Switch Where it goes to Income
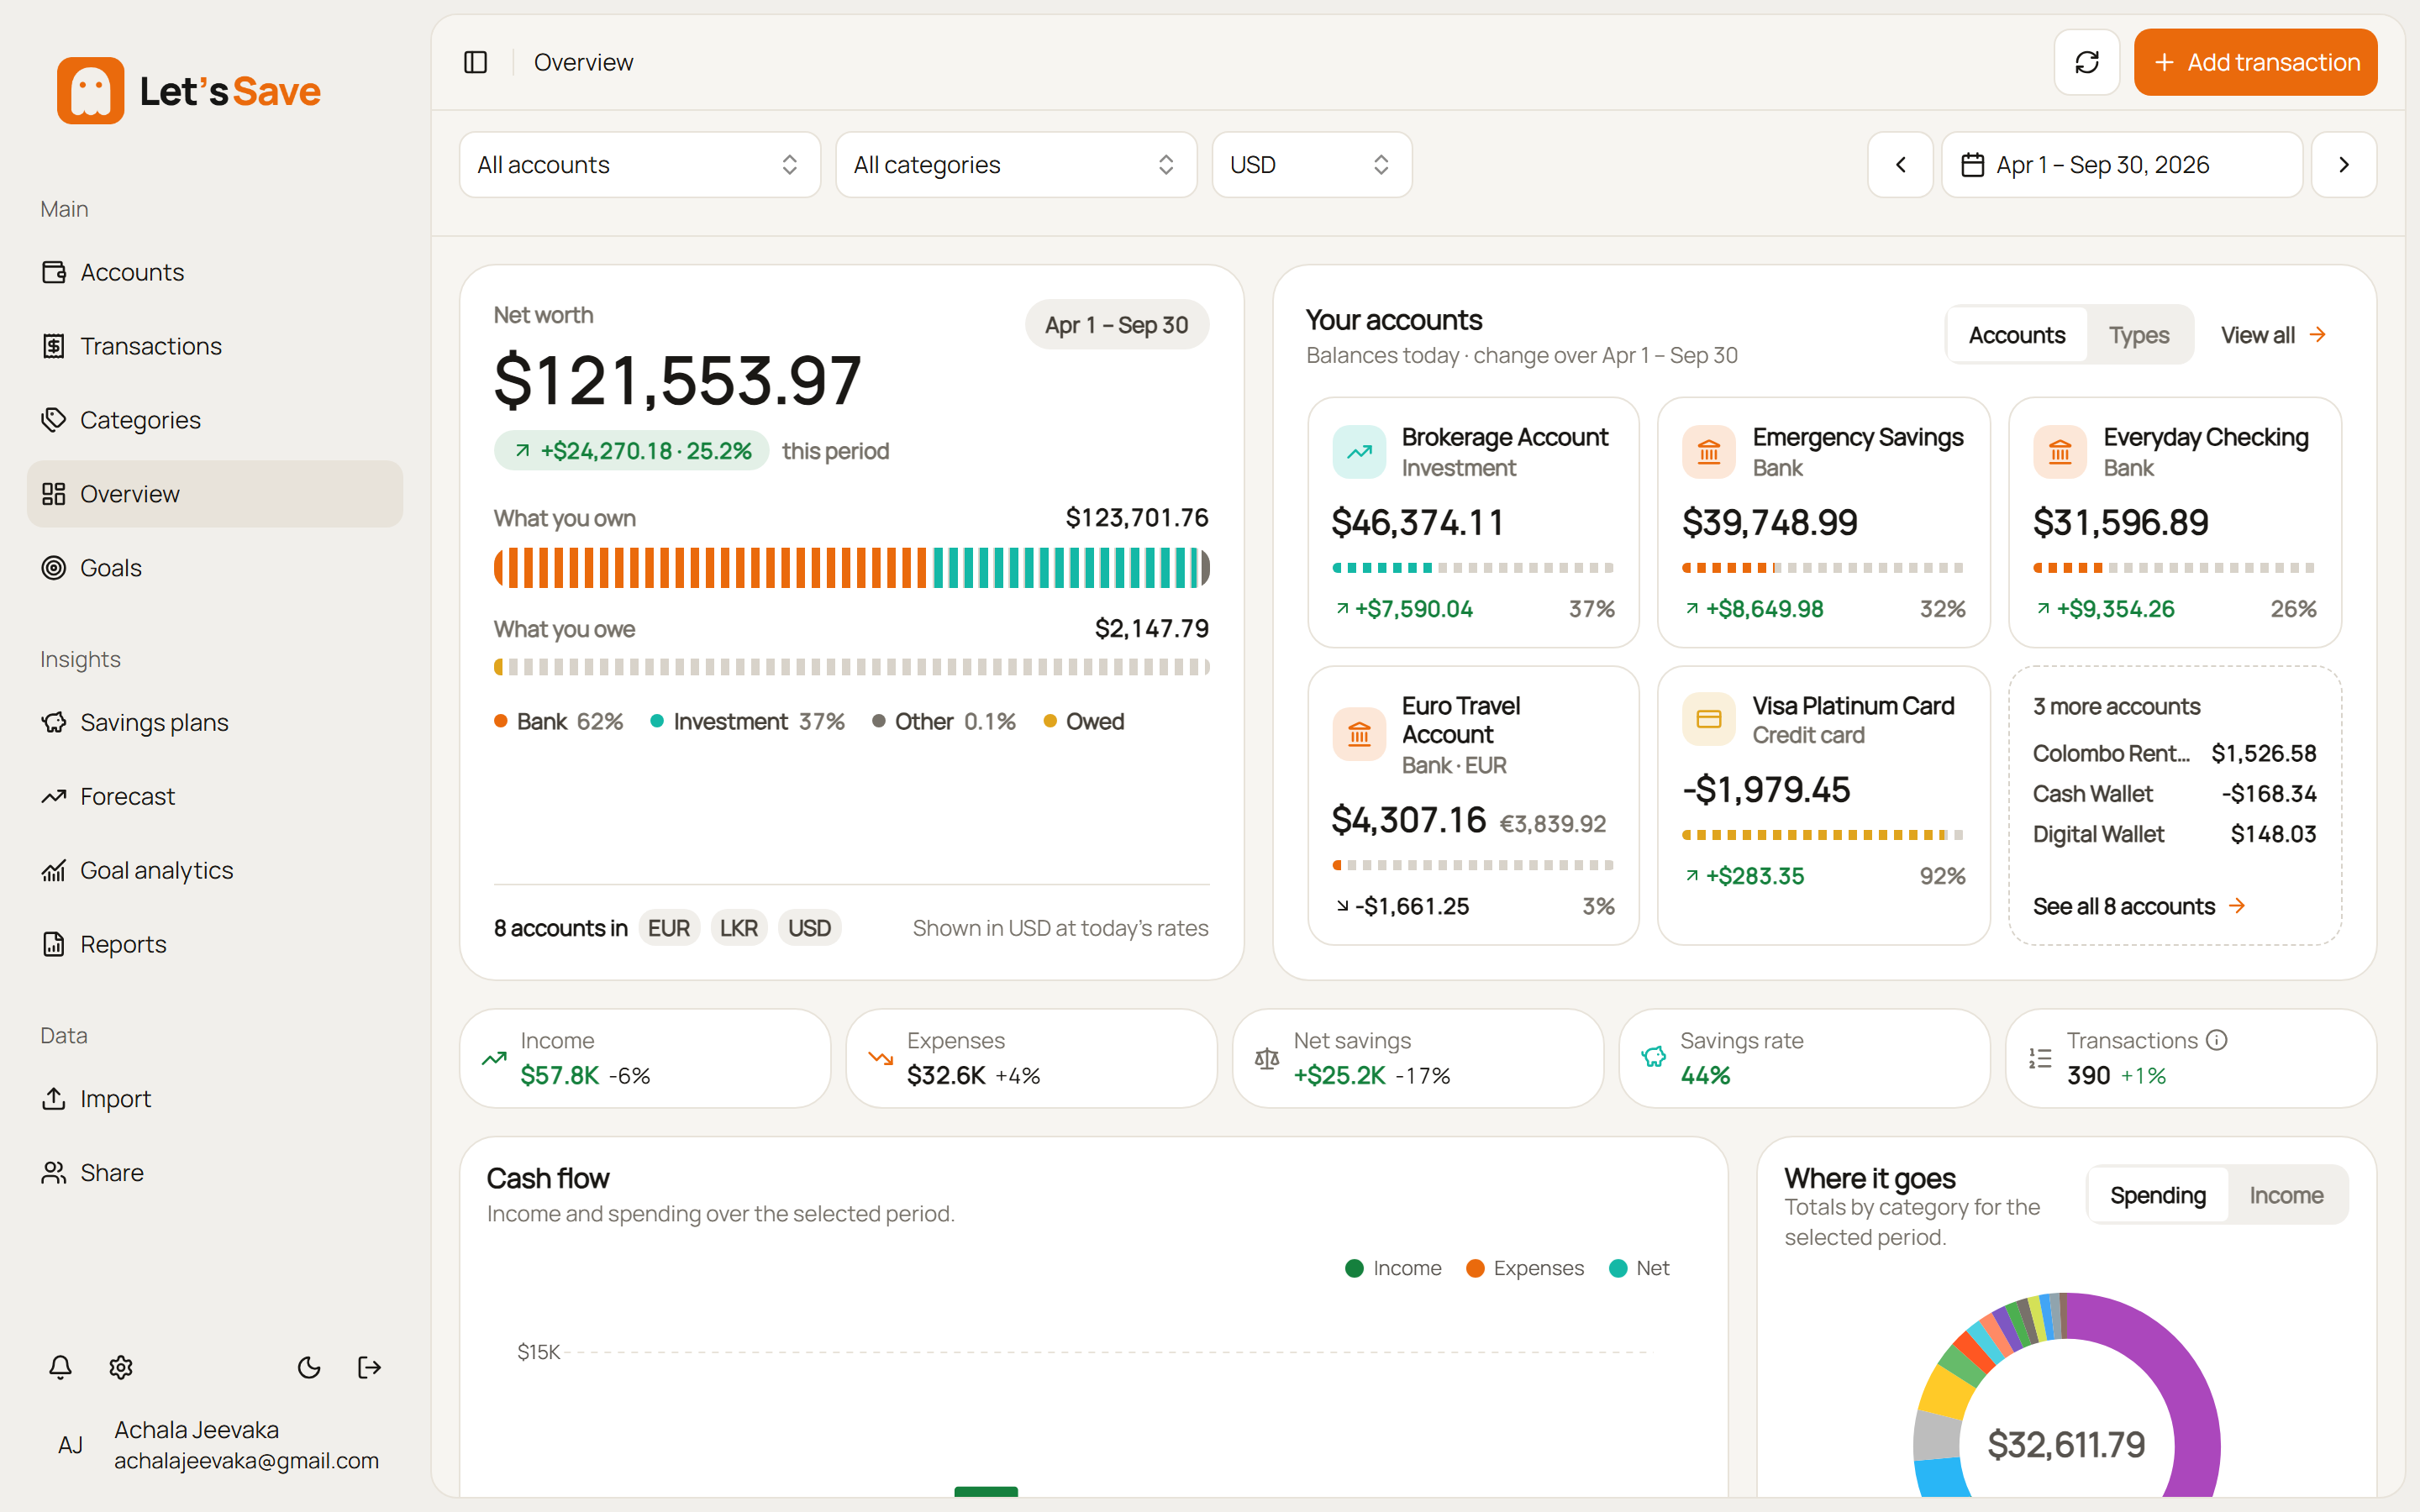This screenshot has width=2420, height=1512. coord(2286,1195)
